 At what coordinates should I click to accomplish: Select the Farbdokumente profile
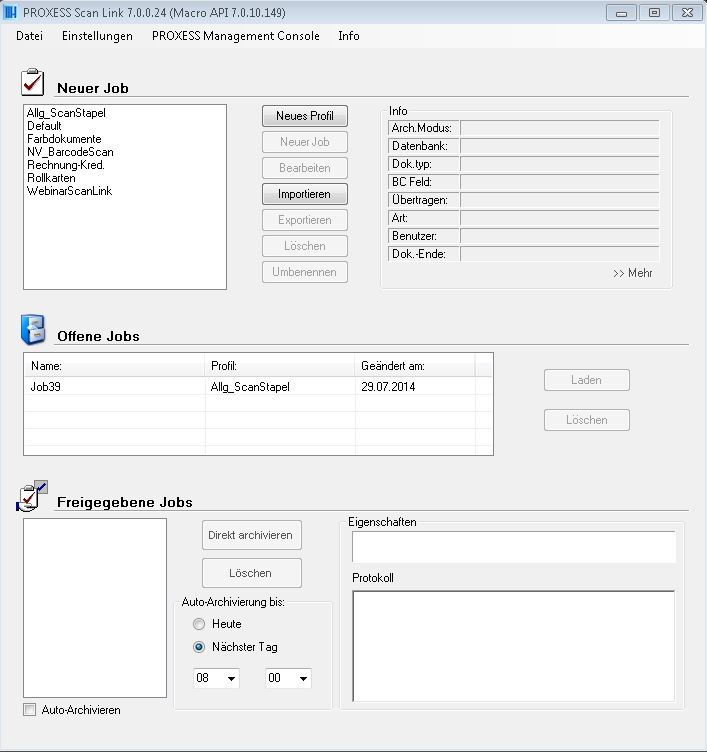click(64, 139)
